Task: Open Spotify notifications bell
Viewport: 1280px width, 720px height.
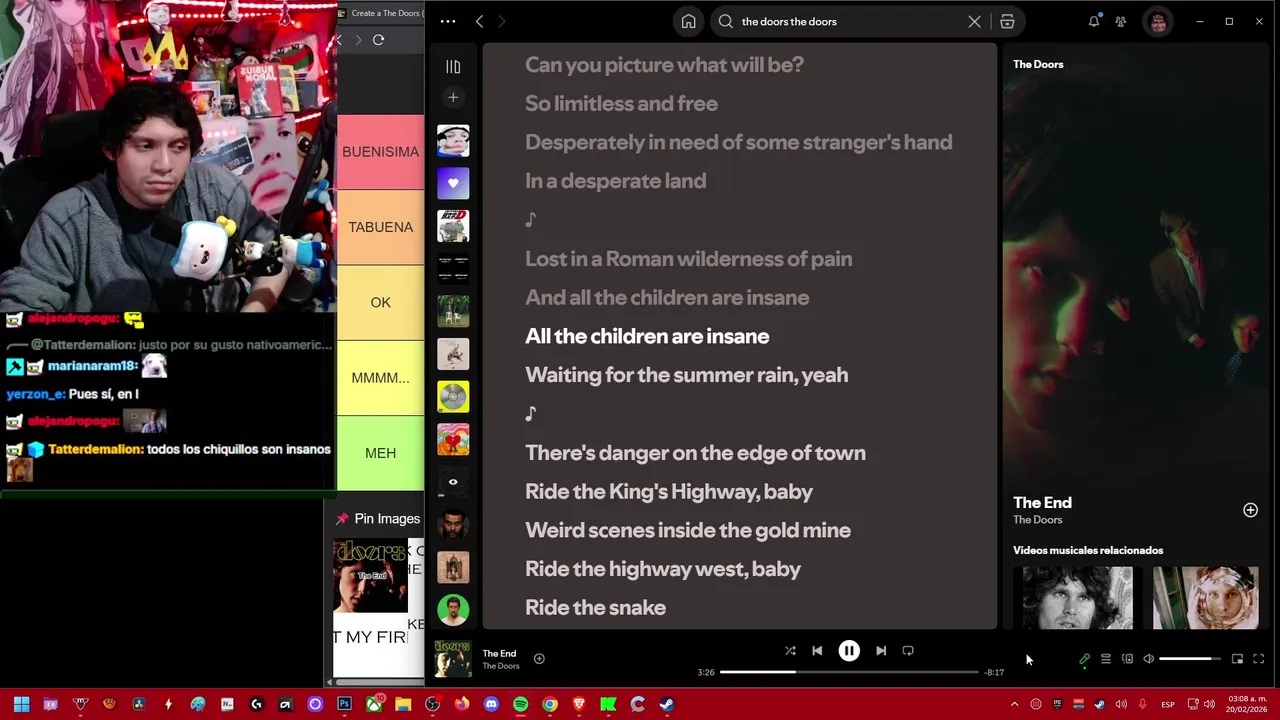Action: click(1094, 21)
